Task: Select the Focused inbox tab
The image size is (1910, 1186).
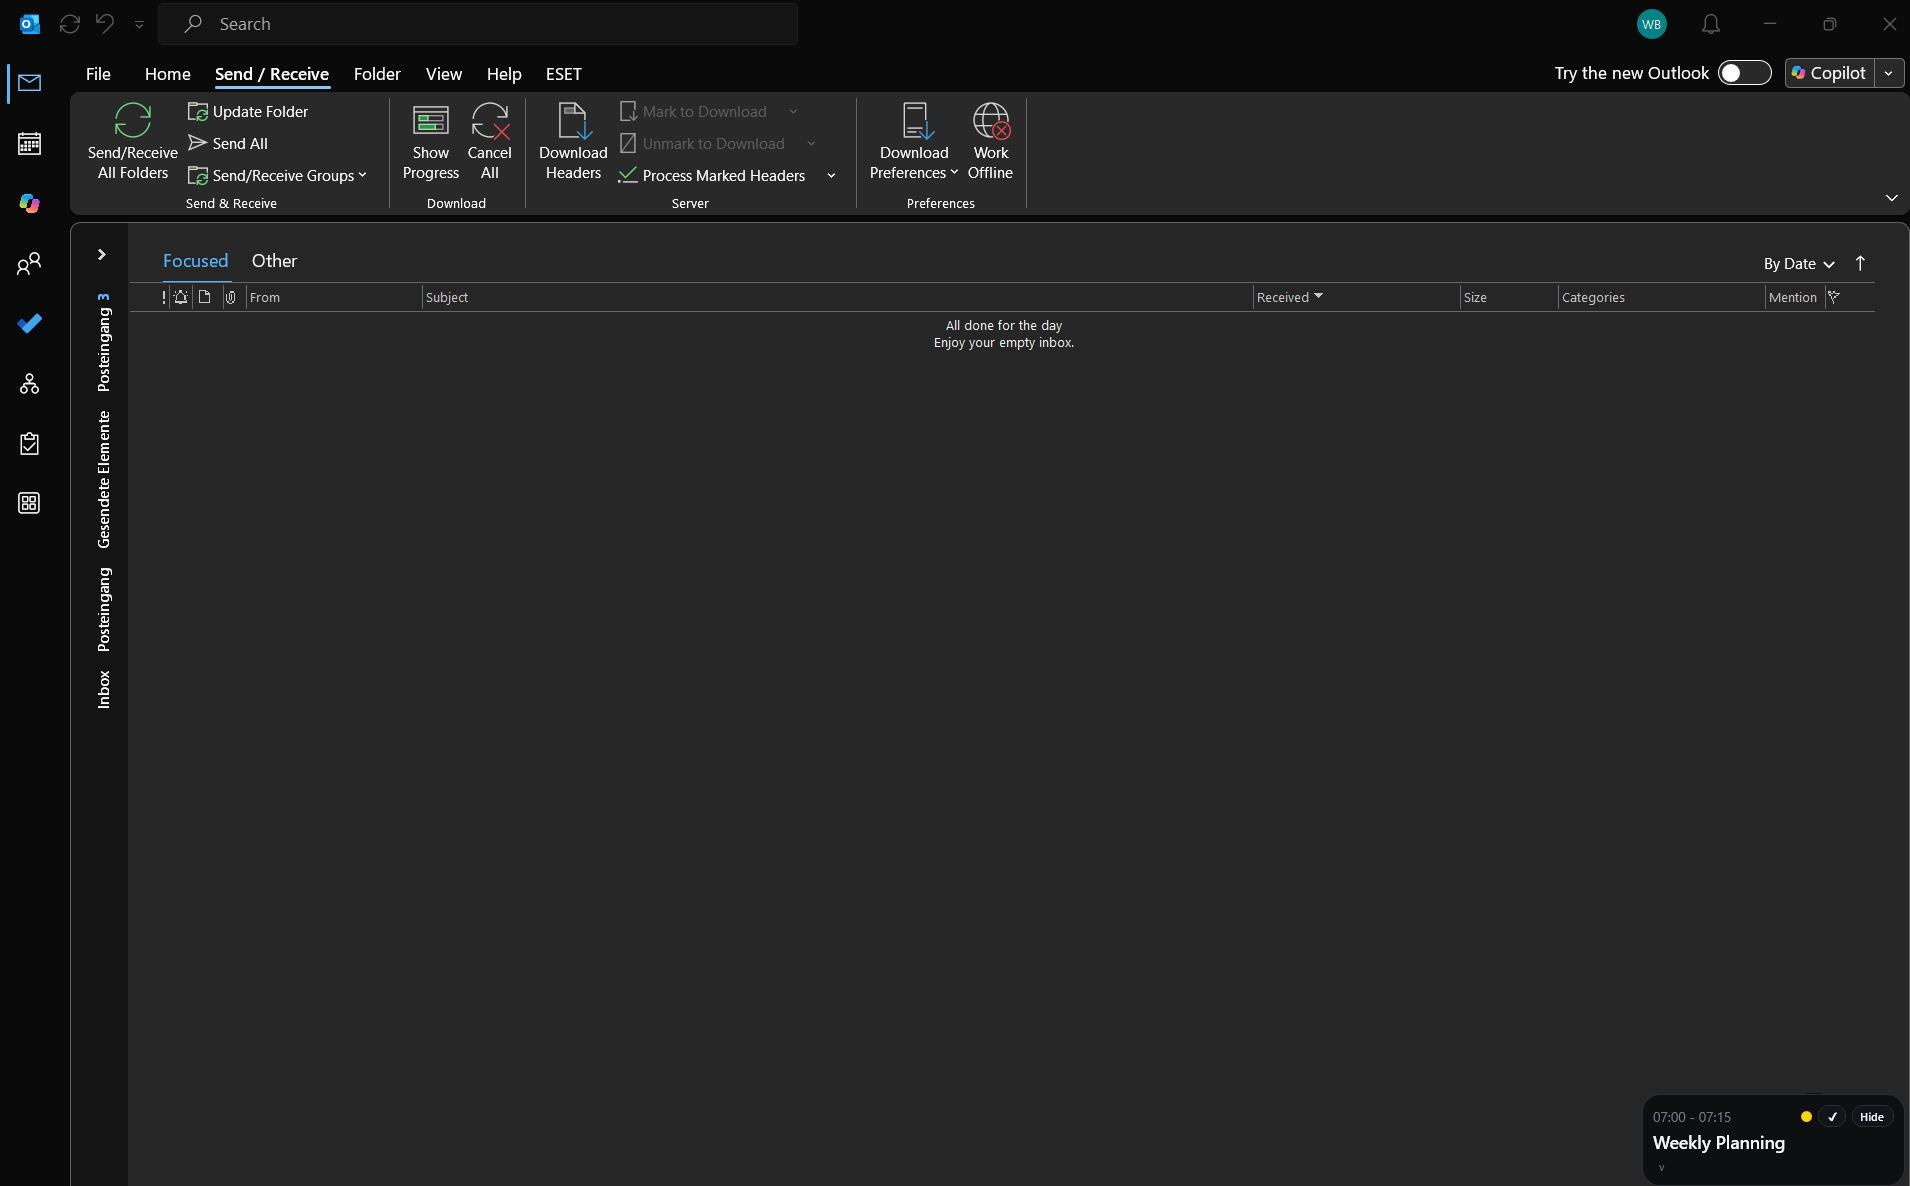Action: coord(196,261)
